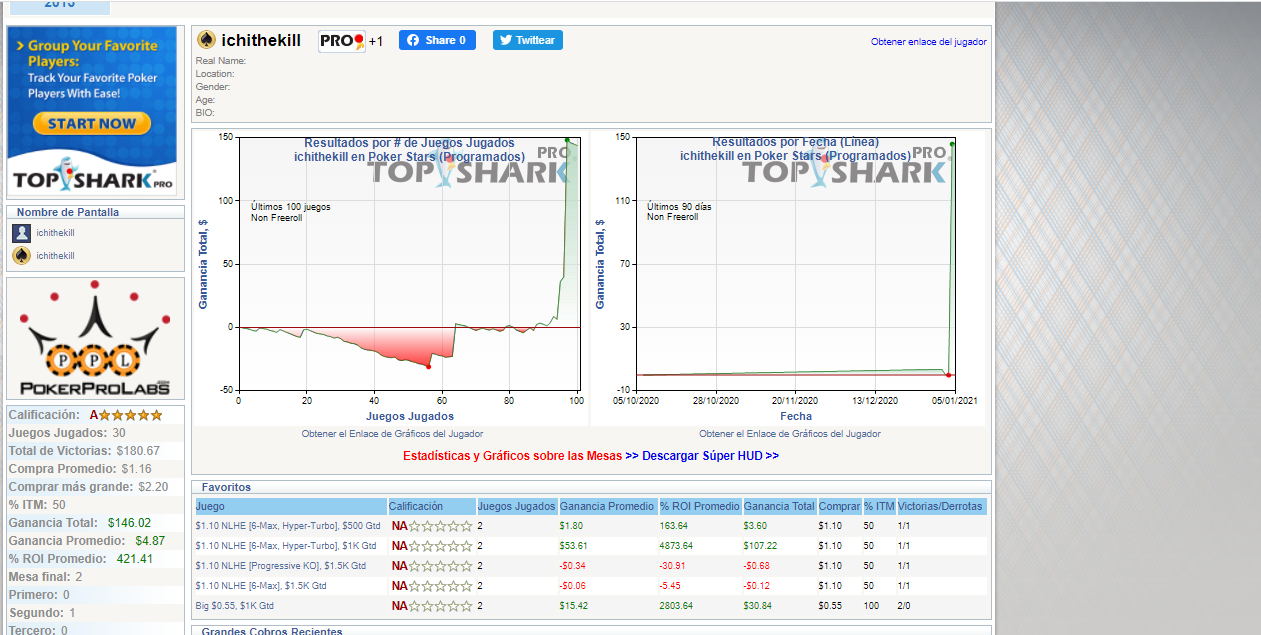Share player on Facebook

coord(437,40)
